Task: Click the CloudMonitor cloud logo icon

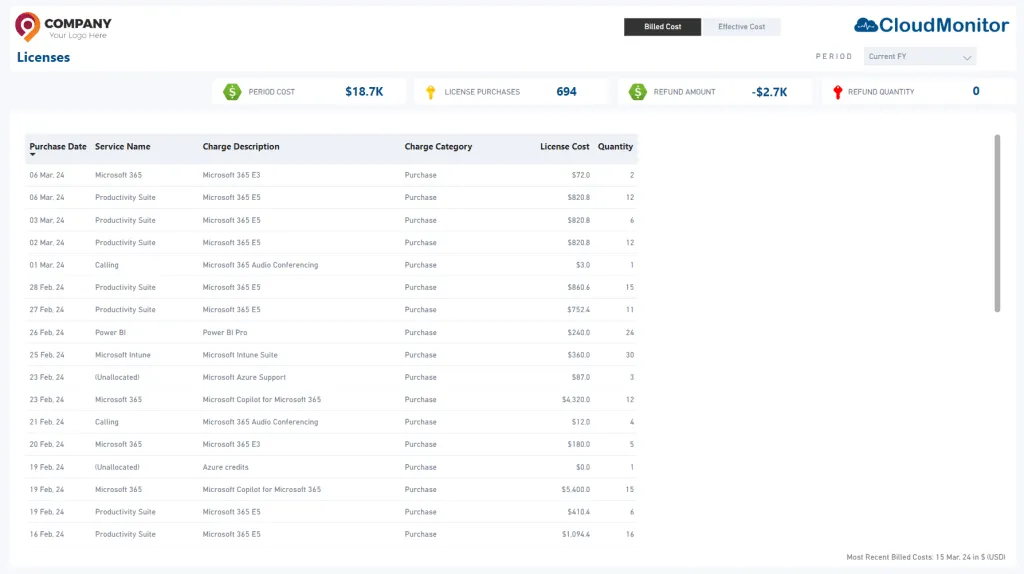Action: click(x=865, y=25)
